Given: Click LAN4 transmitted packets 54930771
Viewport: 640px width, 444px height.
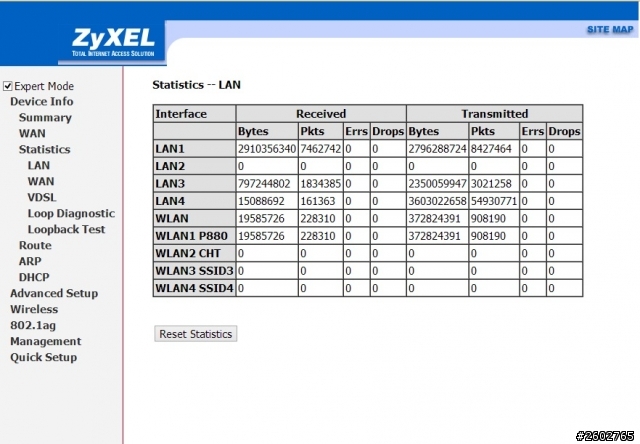Looking at the screenshot, I should 494,201.
